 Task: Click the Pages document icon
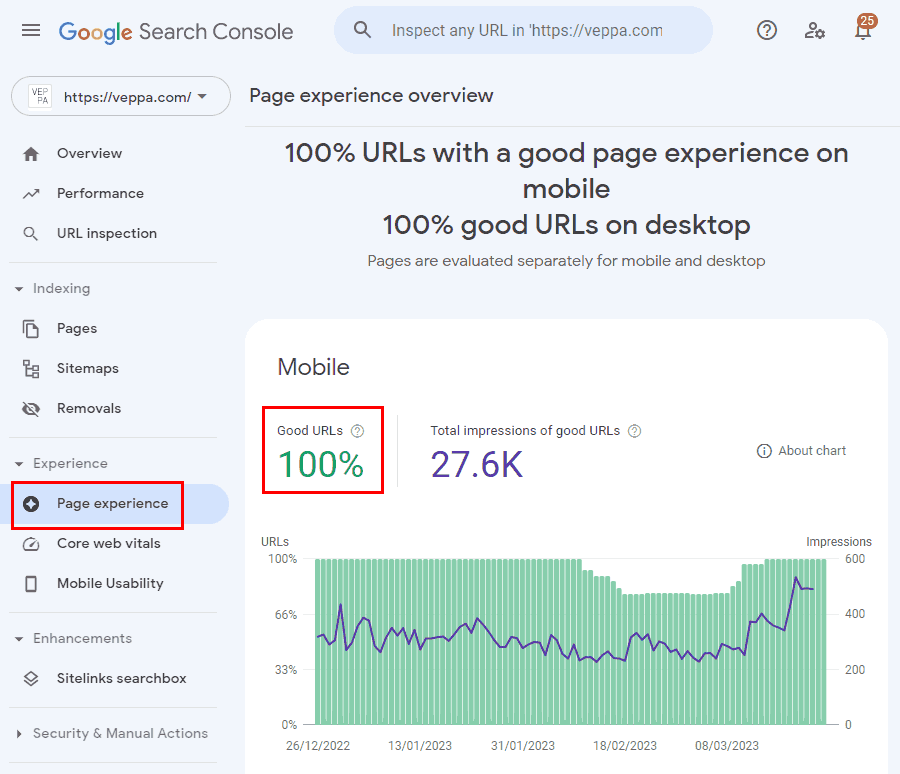31,329
